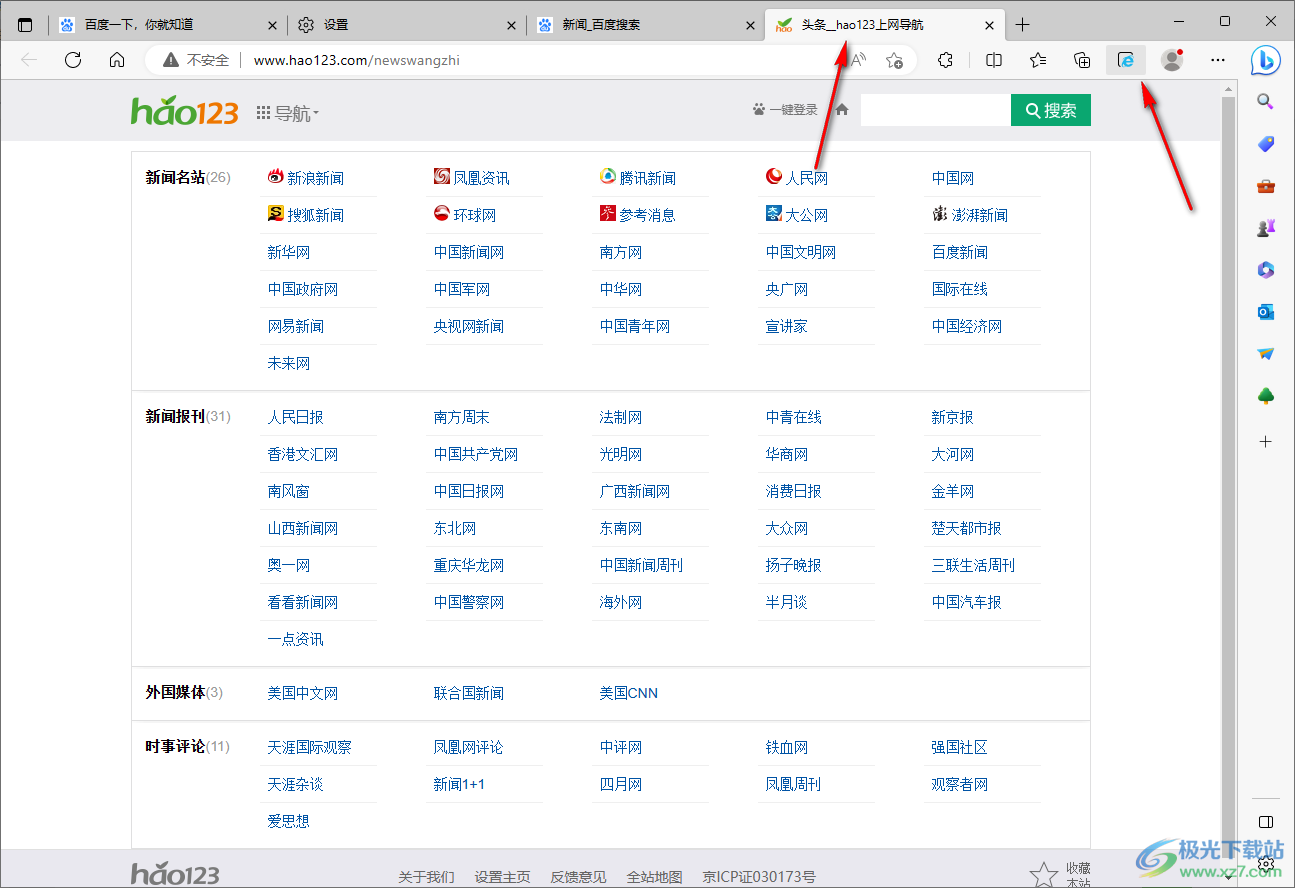Open the user profile avatar
Screen dimensions: 1295x888
pos(1172,60)
